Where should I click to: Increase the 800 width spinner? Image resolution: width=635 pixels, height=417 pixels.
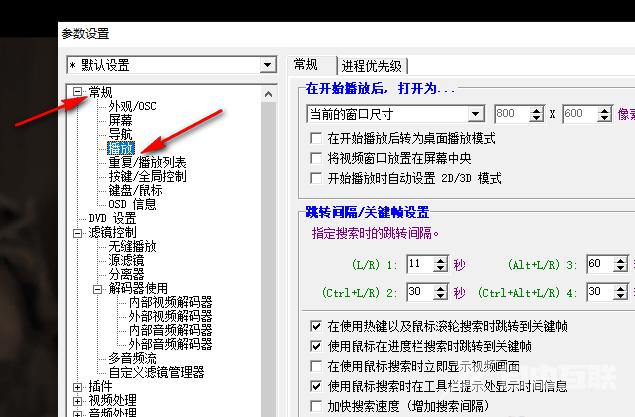(x=536, y=110)
